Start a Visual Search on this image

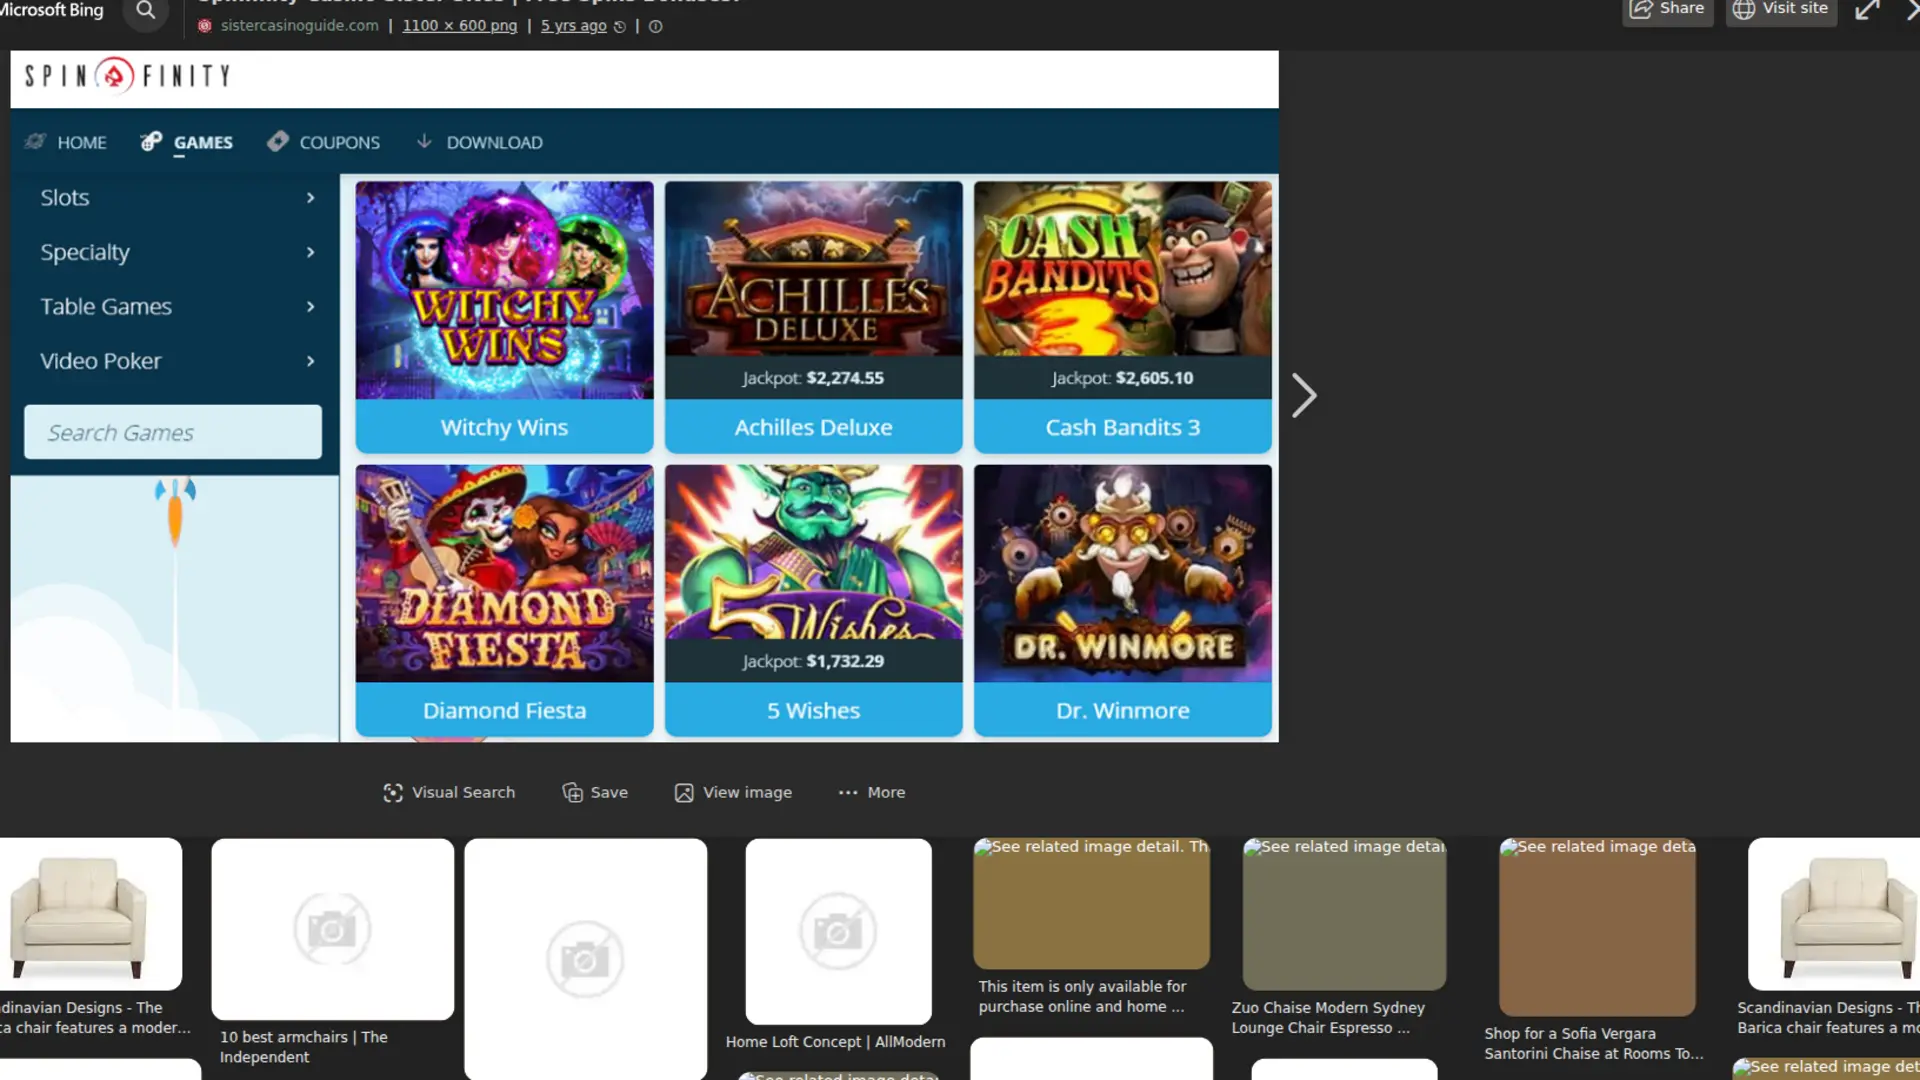(x=393, y=792)
